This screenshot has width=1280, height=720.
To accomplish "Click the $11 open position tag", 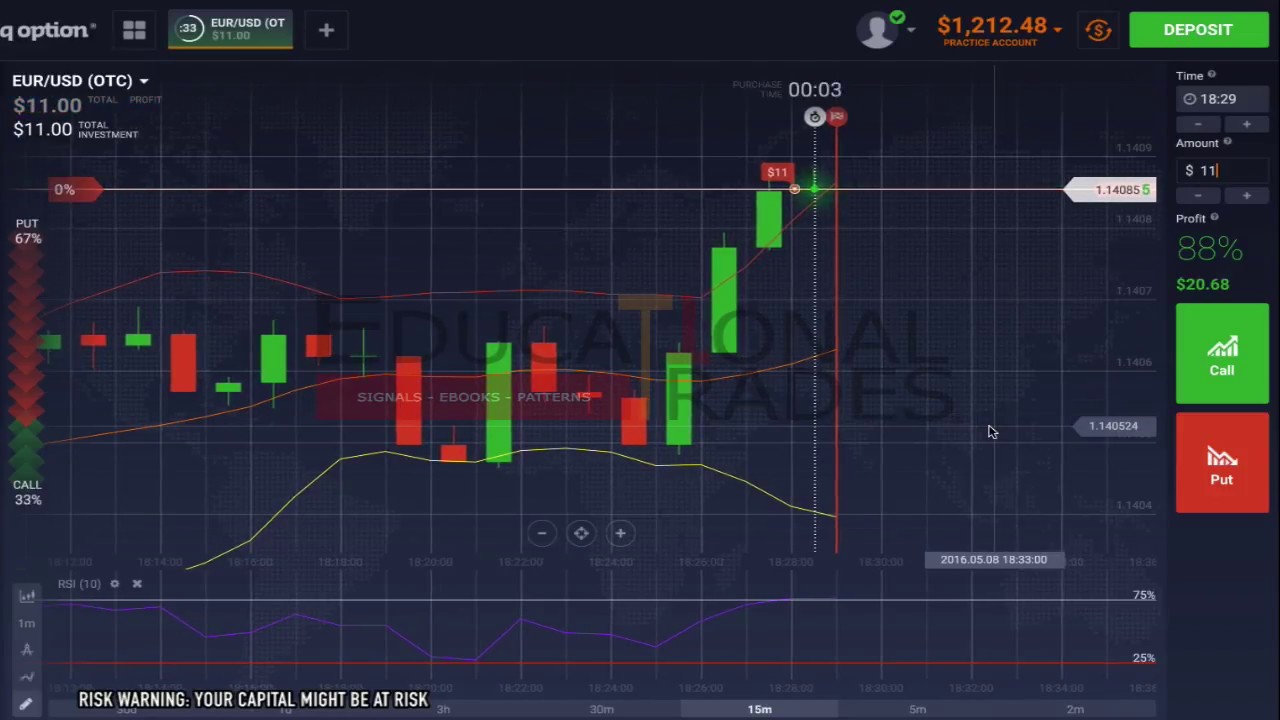I will pyautogui.click(x=777, y=173).
